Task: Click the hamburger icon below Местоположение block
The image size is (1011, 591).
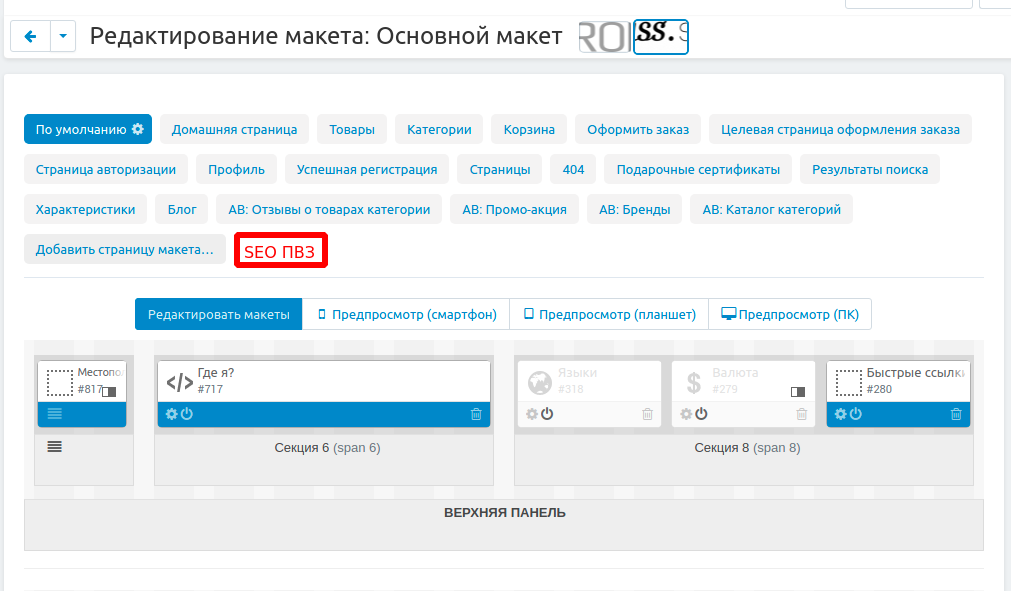Action: point(55,447)
